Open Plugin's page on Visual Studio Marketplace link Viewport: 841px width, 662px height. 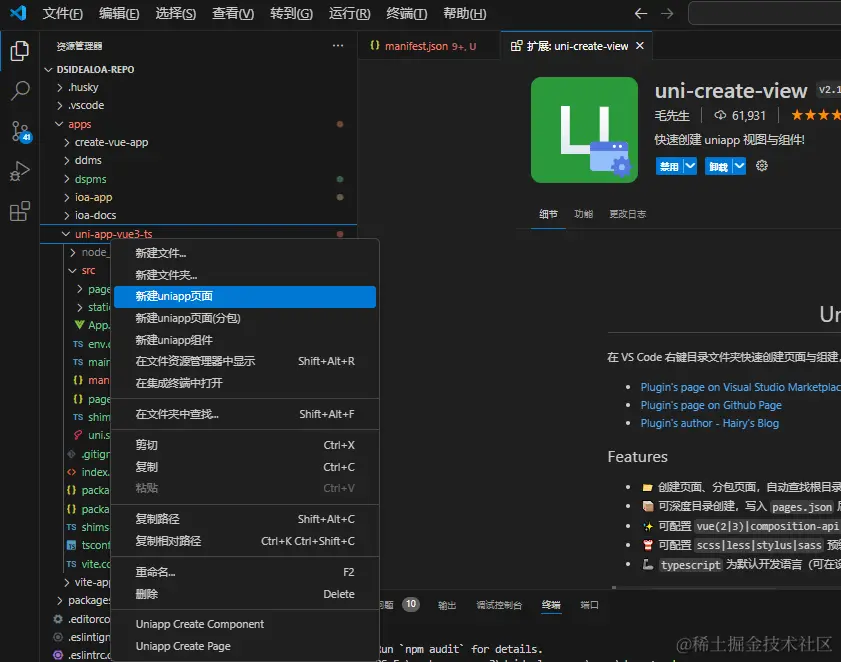click(x=740, y=387)
